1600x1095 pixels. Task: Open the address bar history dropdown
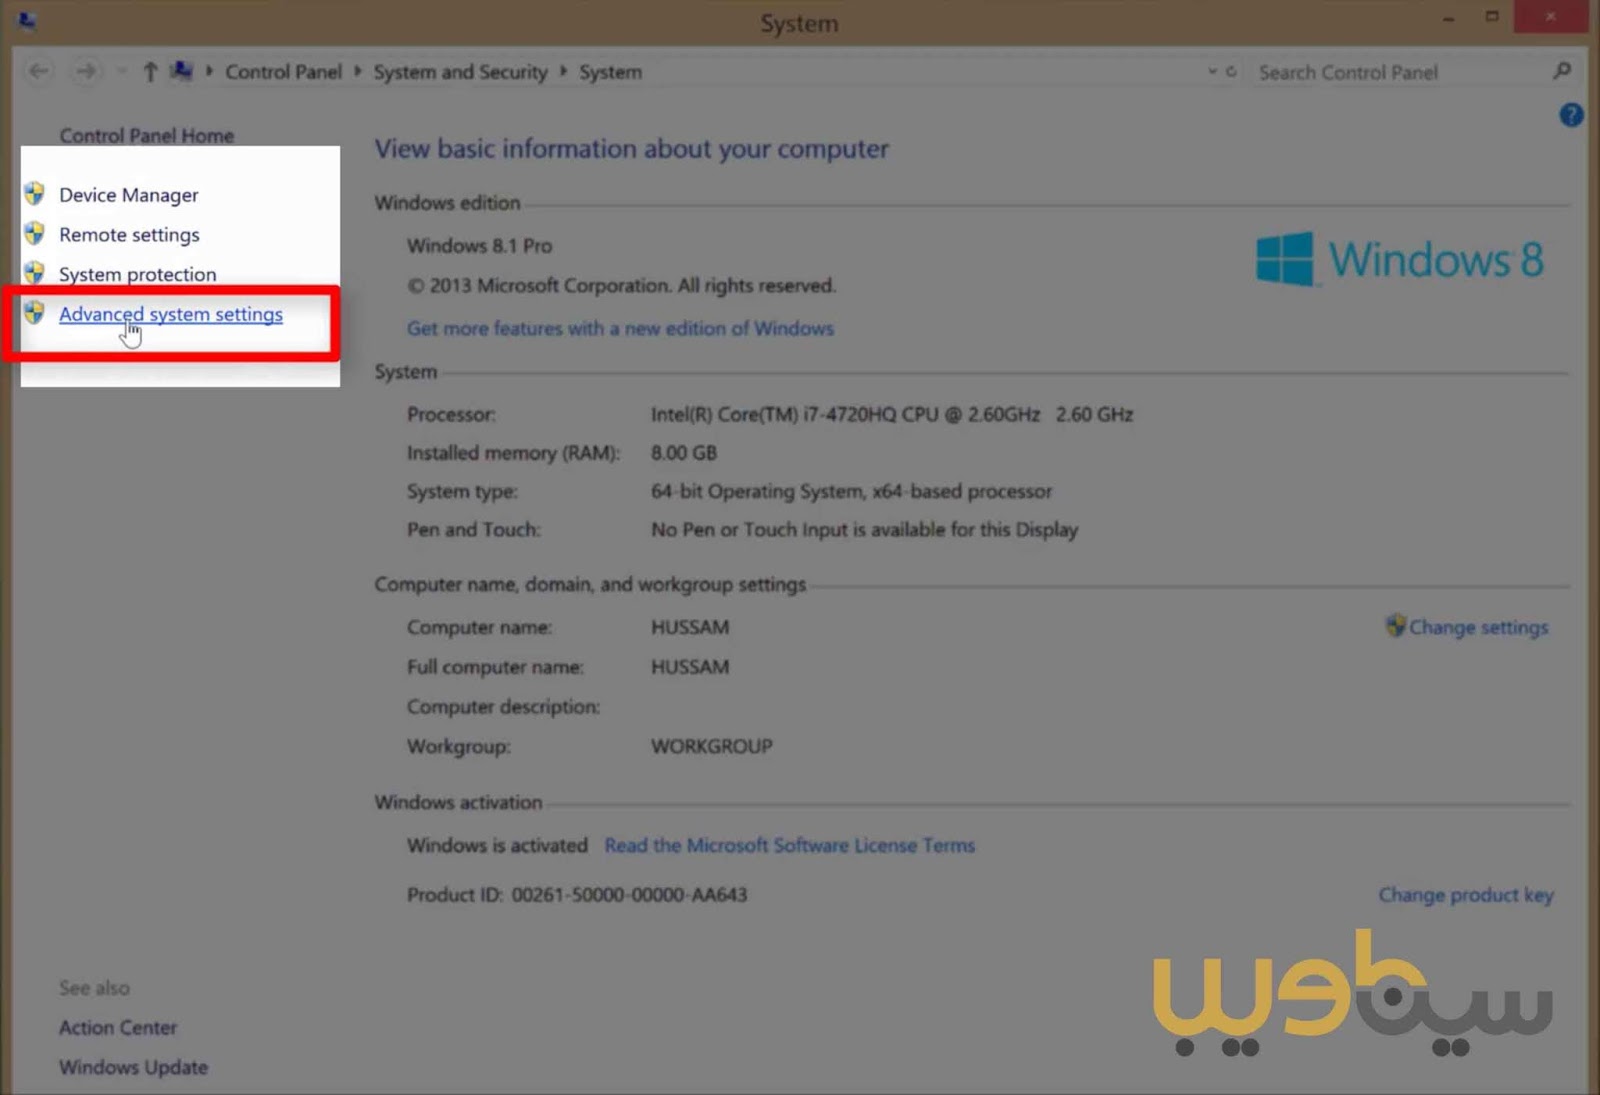click(x=1212, y=71)
